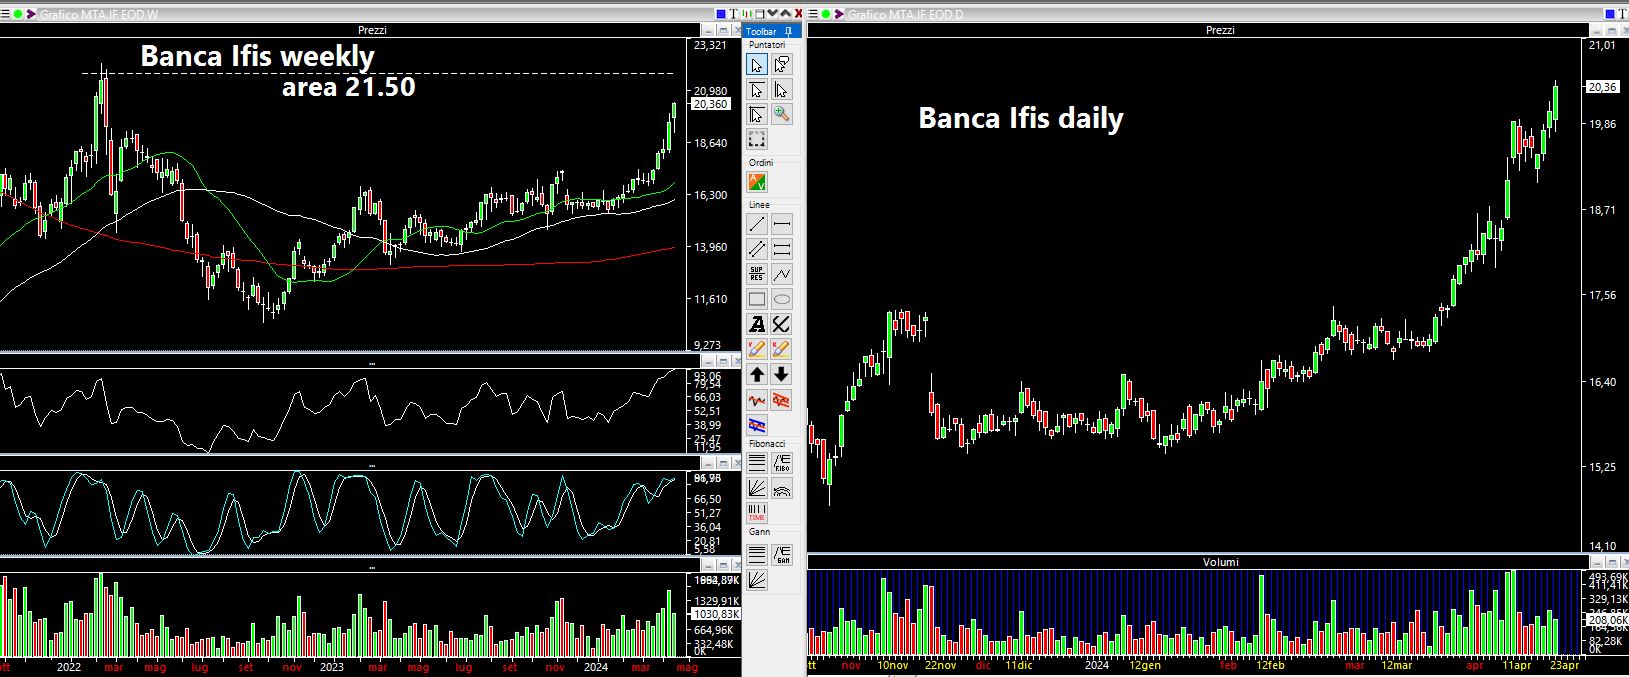Click the 'area 21.50' annotation text
The image size is (1629, 677).
click(348, 87)
